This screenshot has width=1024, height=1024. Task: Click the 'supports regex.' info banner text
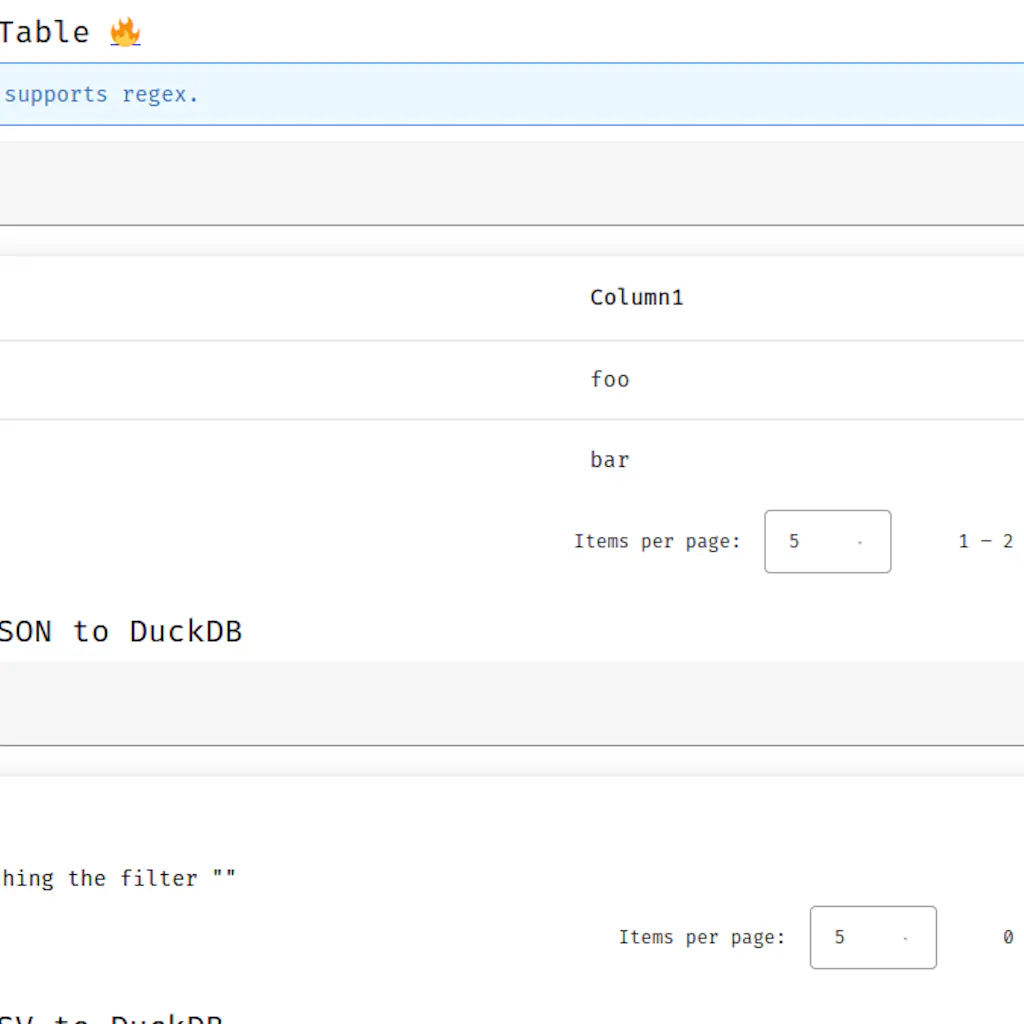[x=101, y=95]
